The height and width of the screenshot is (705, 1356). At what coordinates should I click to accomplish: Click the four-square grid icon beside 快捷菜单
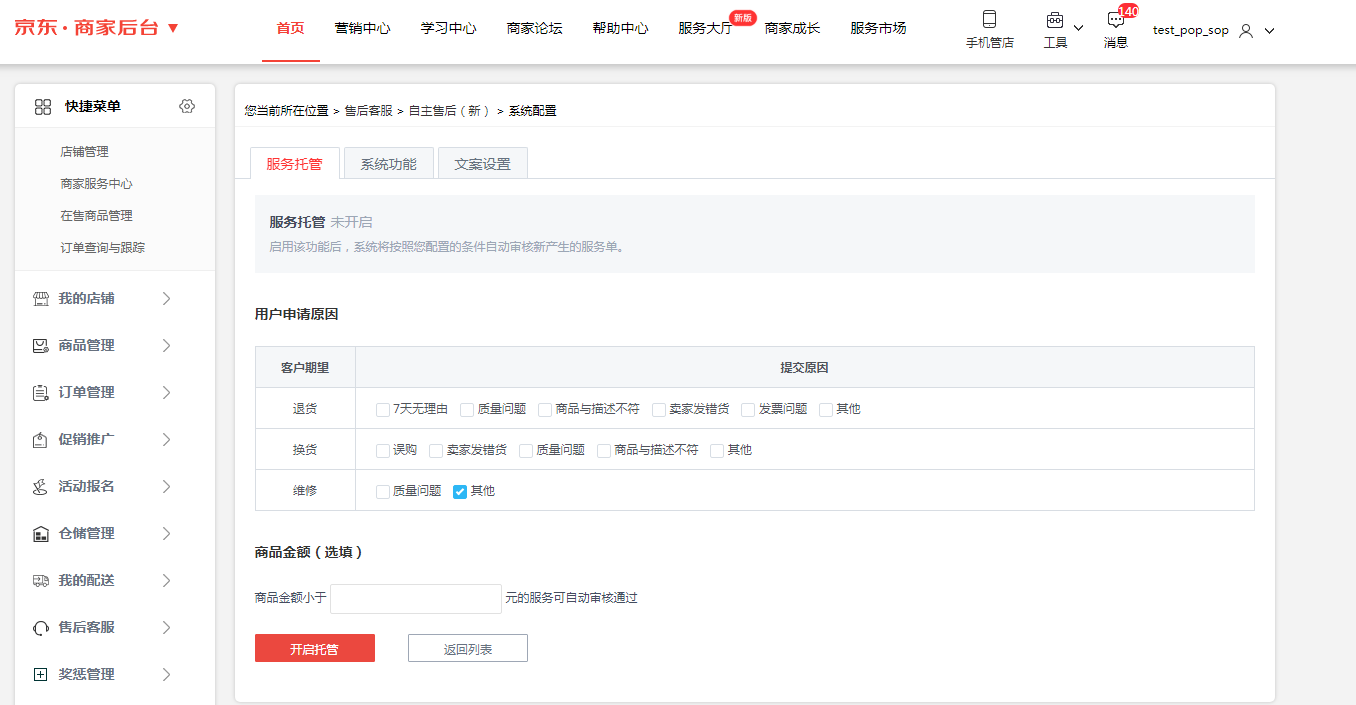coord(43,106)
